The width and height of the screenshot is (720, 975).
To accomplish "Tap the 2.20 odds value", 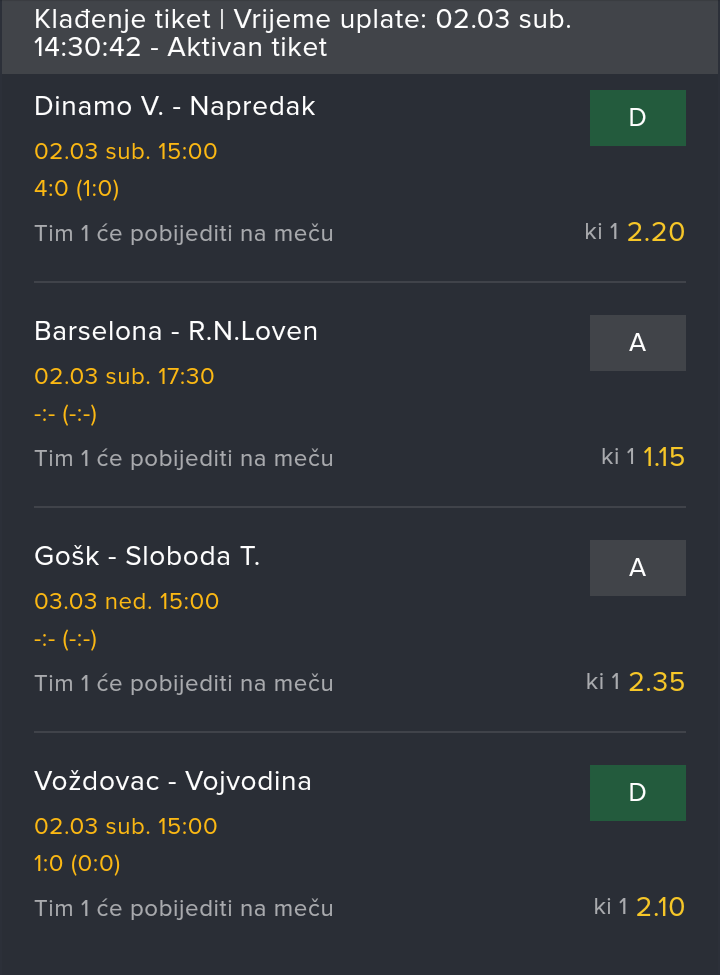I will 656,232.
